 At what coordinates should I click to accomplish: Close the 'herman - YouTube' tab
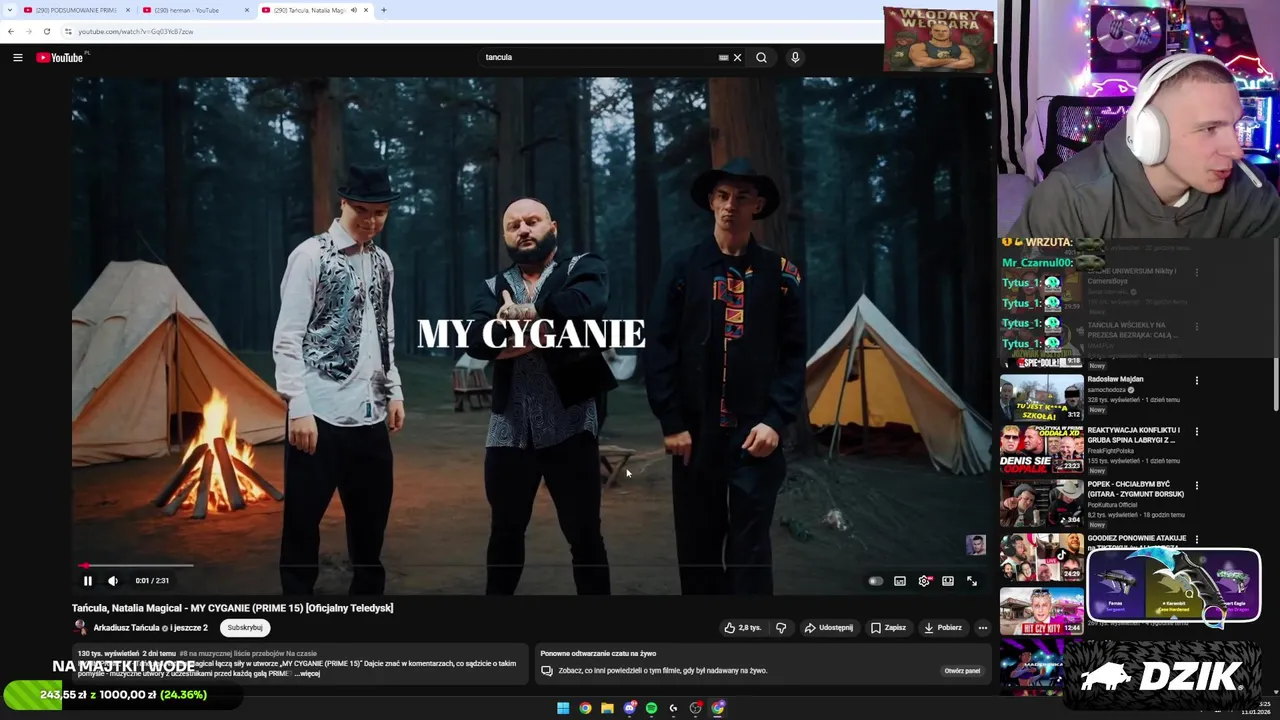point(247,10)
